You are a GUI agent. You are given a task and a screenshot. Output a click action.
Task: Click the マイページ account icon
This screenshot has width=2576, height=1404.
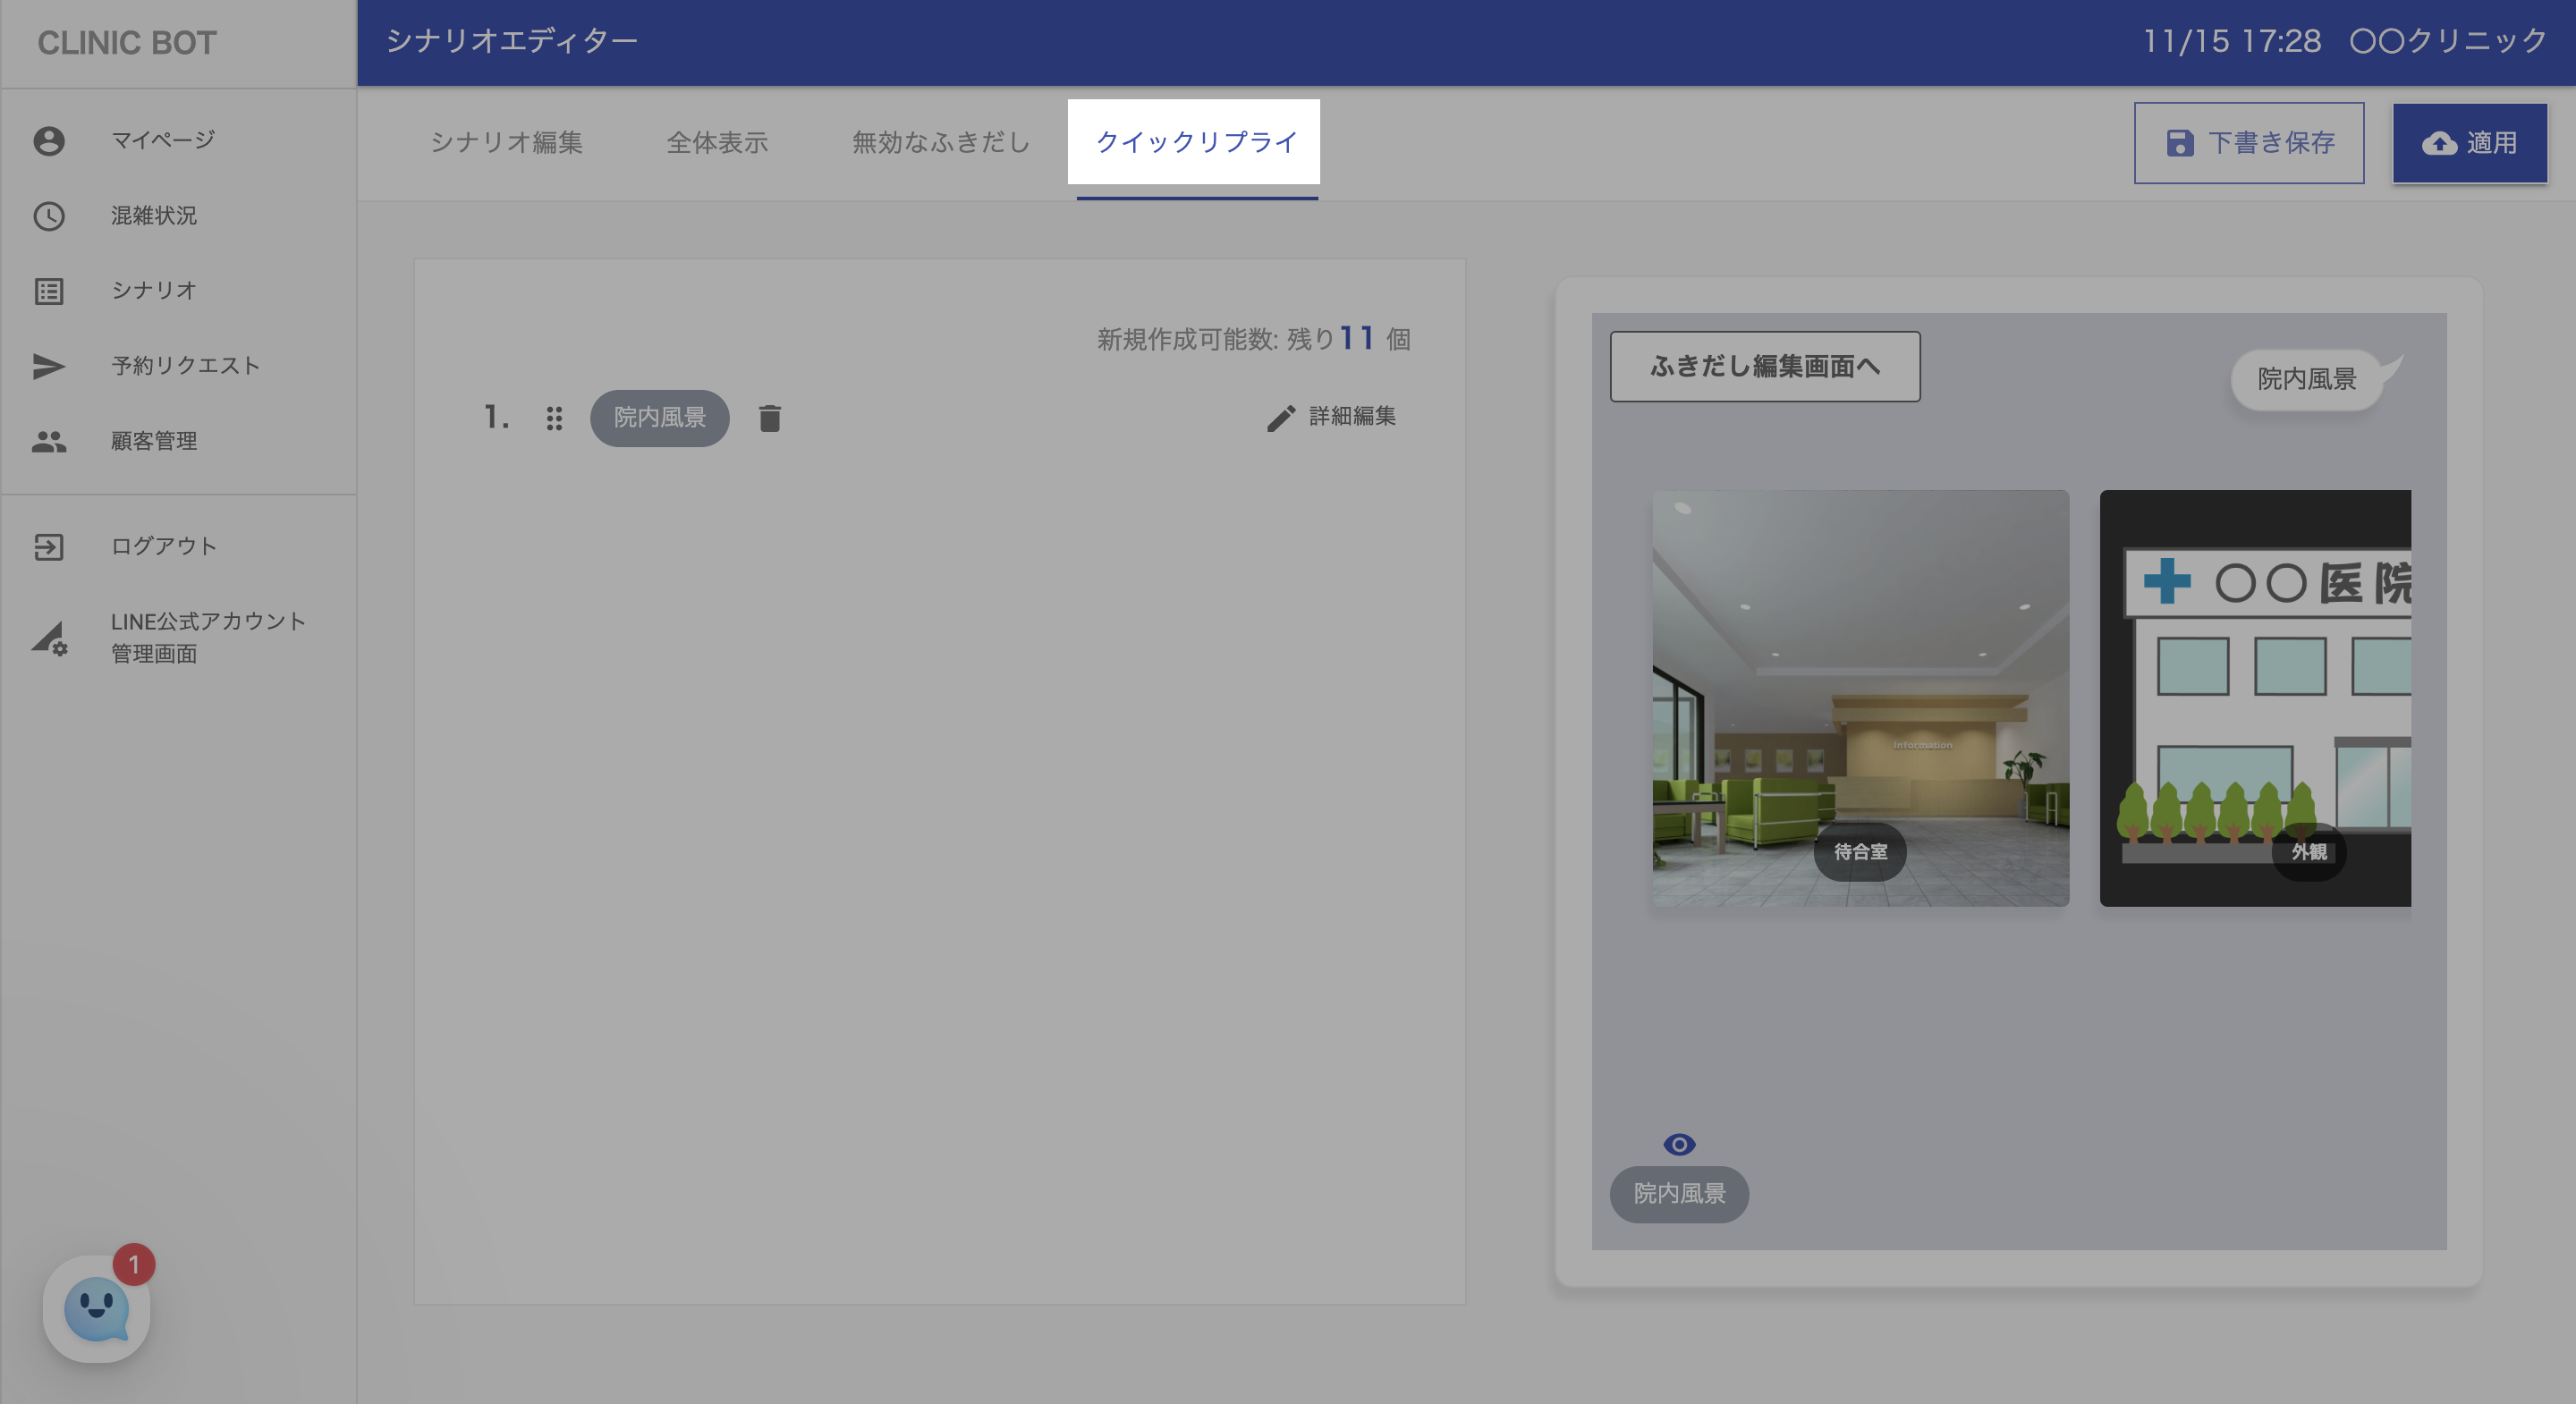(49, 141)
